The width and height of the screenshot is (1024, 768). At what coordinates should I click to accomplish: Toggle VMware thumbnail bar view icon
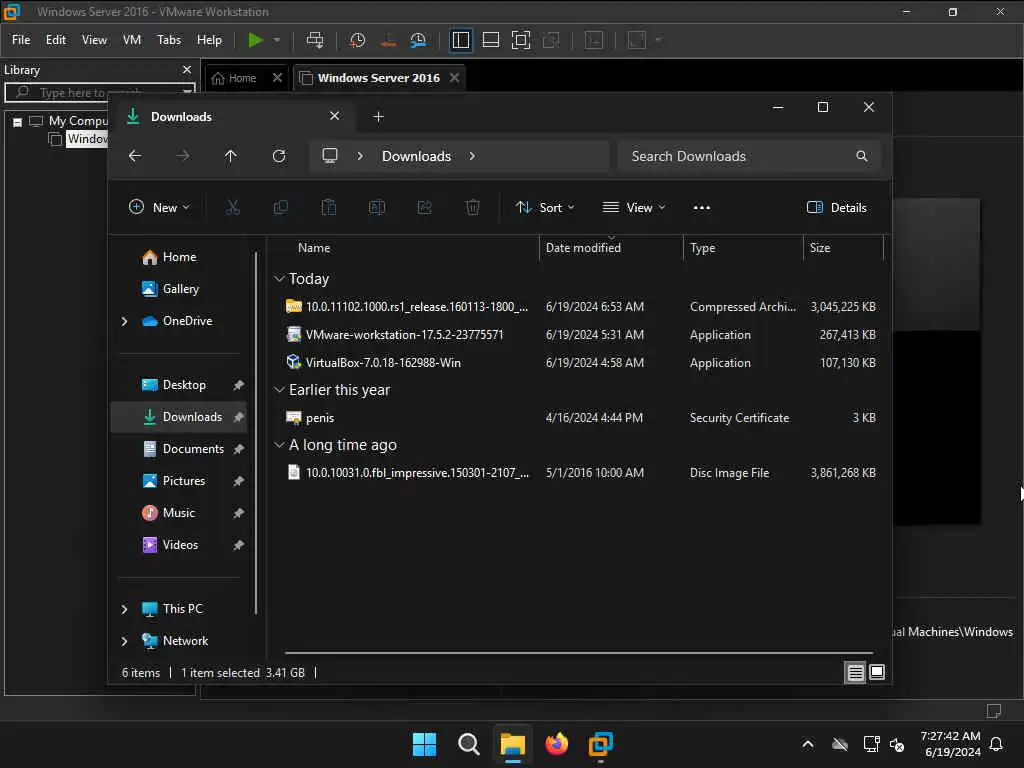point(490,40)
